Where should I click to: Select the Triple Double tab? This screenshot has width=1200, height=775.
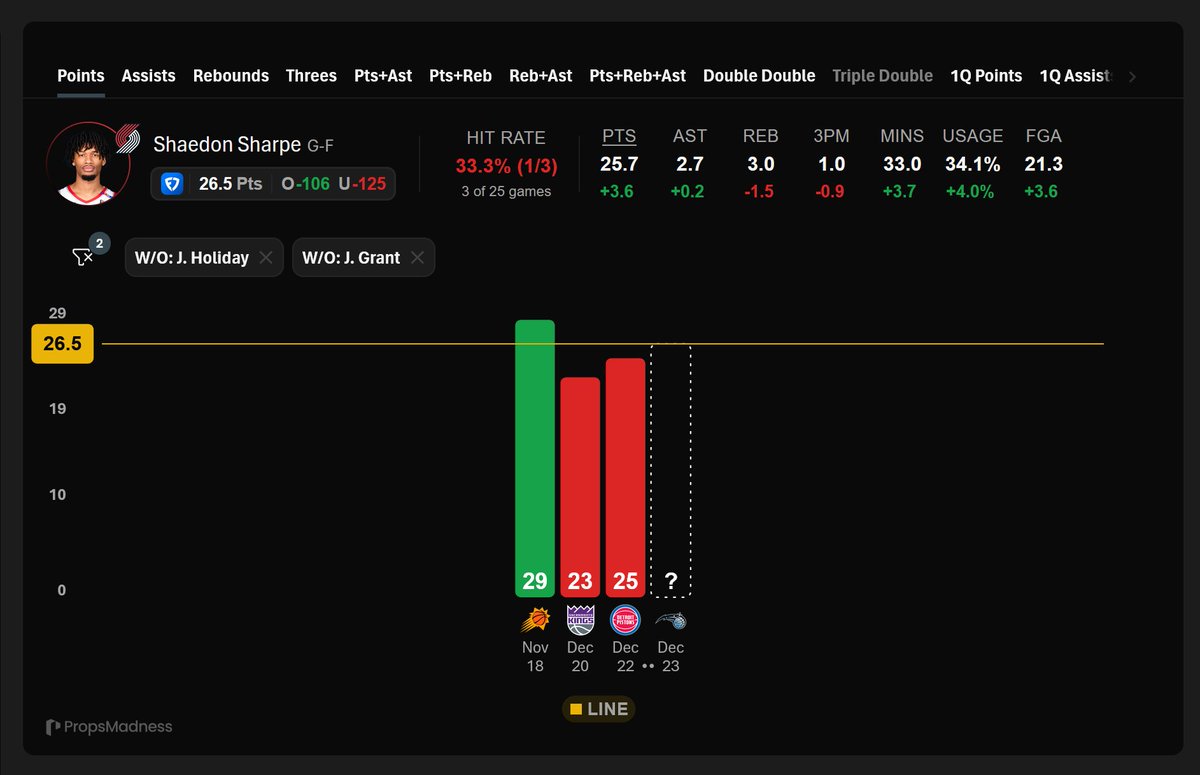coord(883,76)
